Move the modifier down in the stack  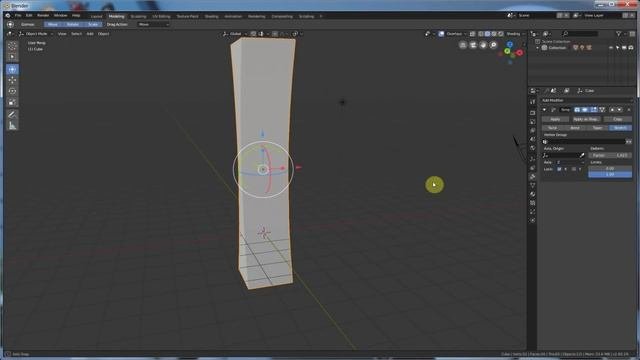pos(620,110)
